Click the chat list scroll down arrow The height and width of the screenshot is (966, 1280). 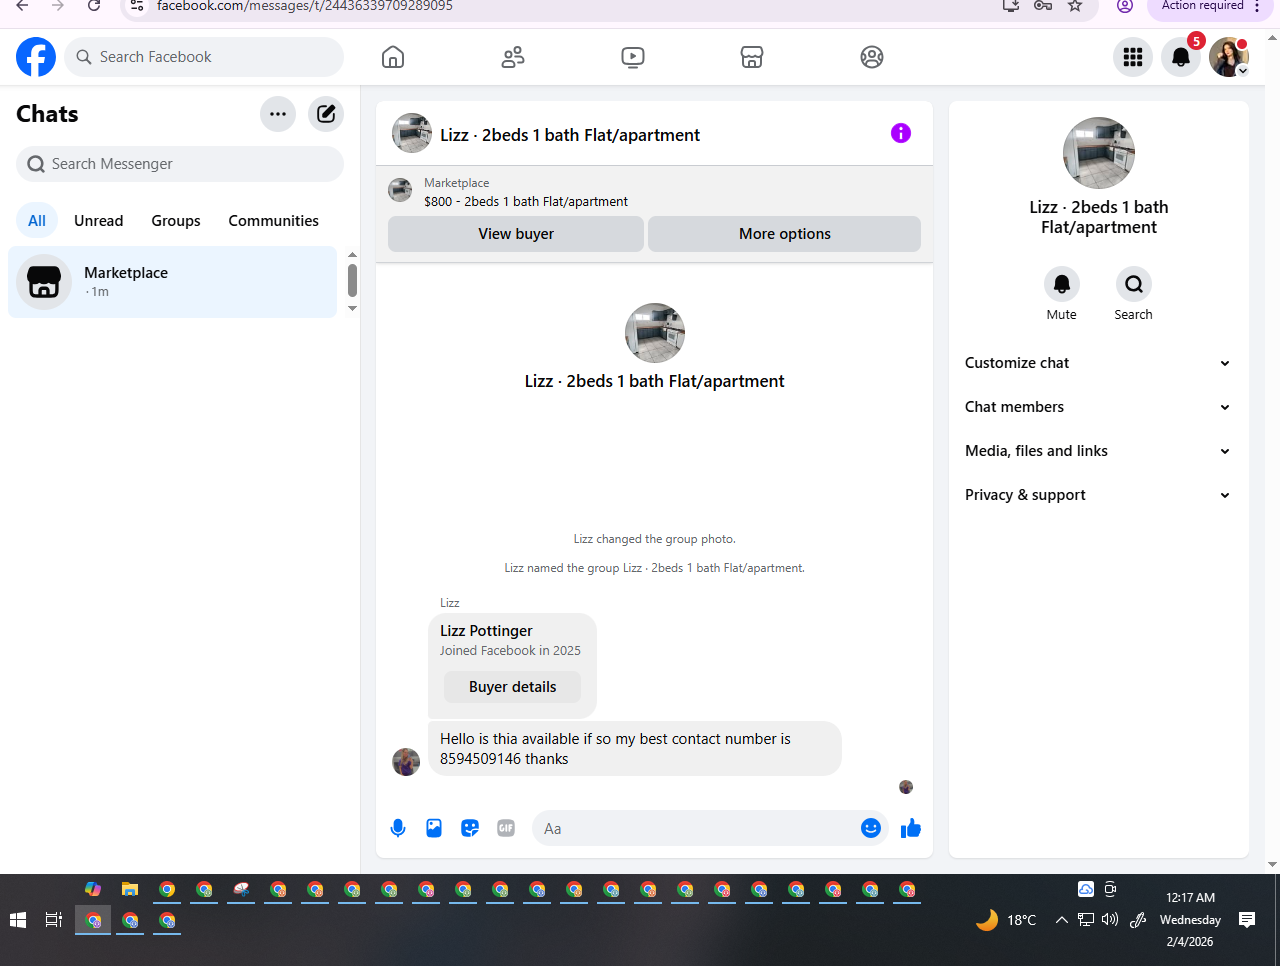pos(352,309)
